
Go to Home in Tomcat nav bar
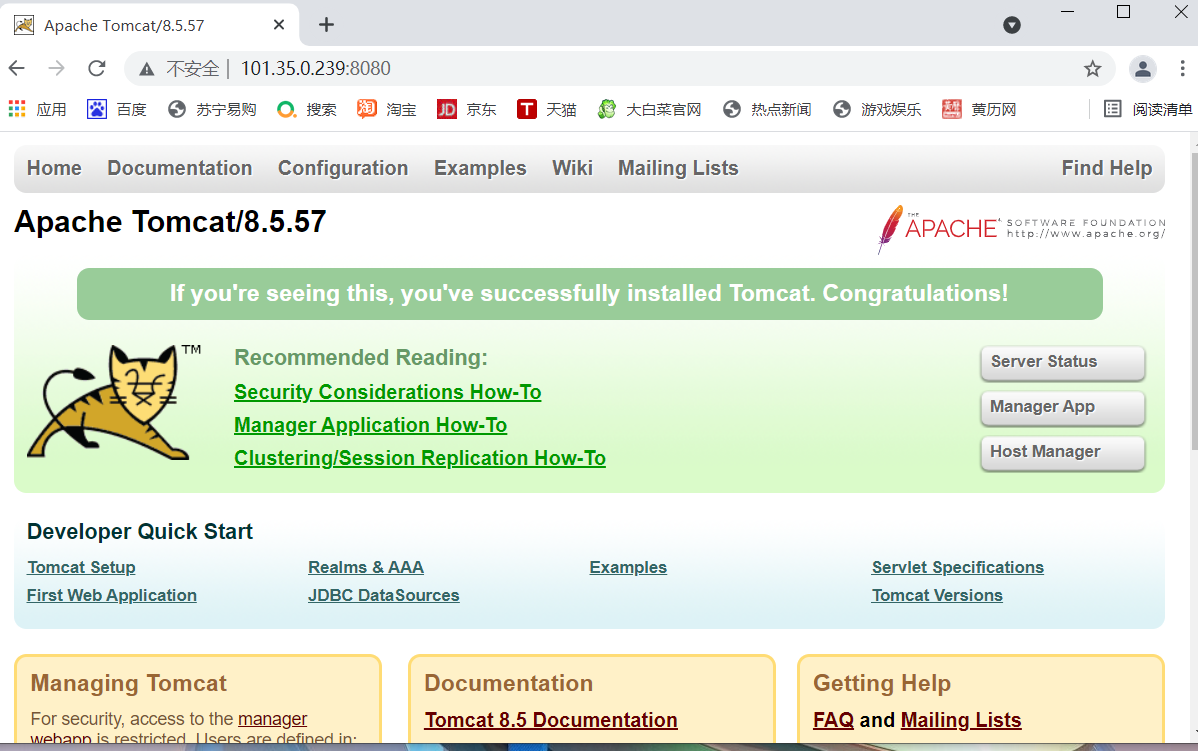click(54, 168)
